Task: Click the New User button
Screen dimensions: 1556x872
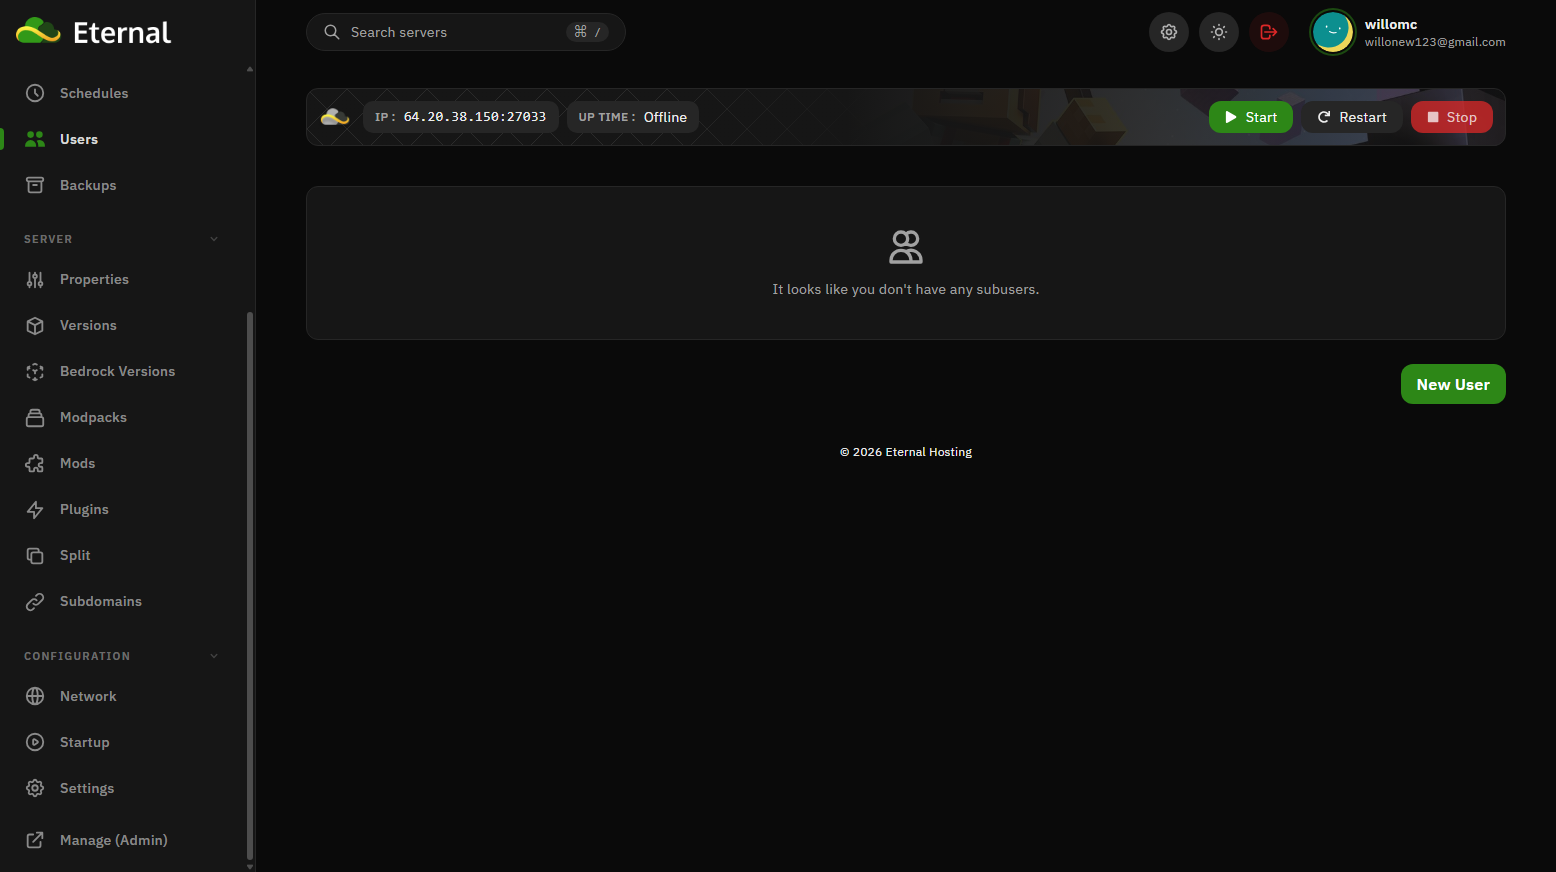Action: click(x=1453, y=384)
